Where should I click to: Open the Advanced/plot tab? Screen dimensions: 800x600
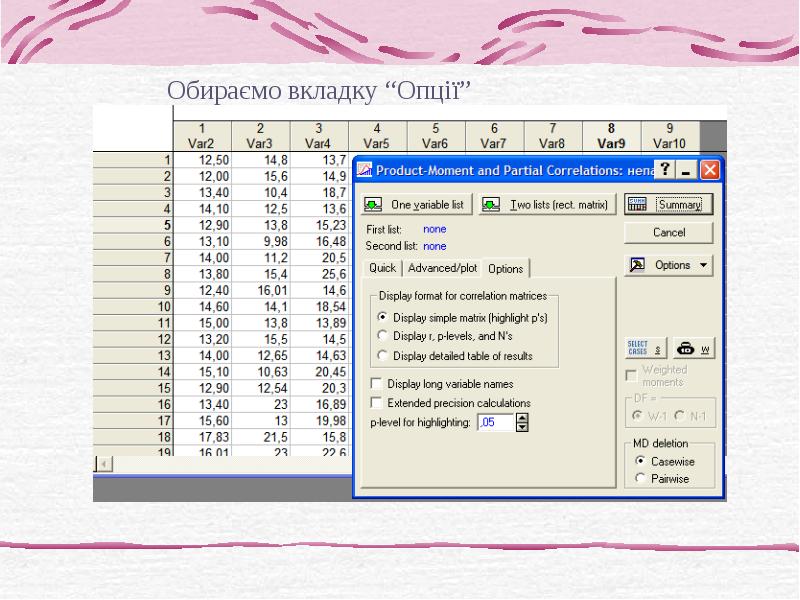442,268
